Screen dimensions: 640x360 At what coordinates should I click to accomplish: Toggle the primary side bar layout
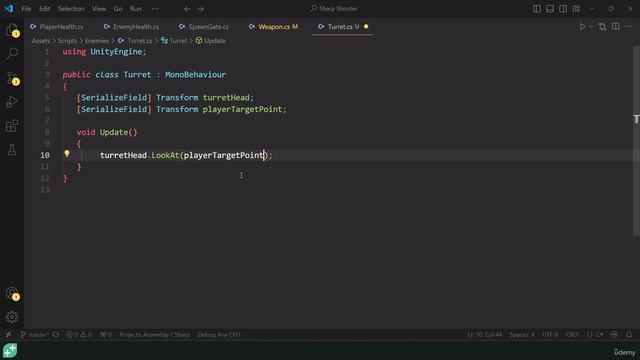pyautogui.click(x=537, y=9)
